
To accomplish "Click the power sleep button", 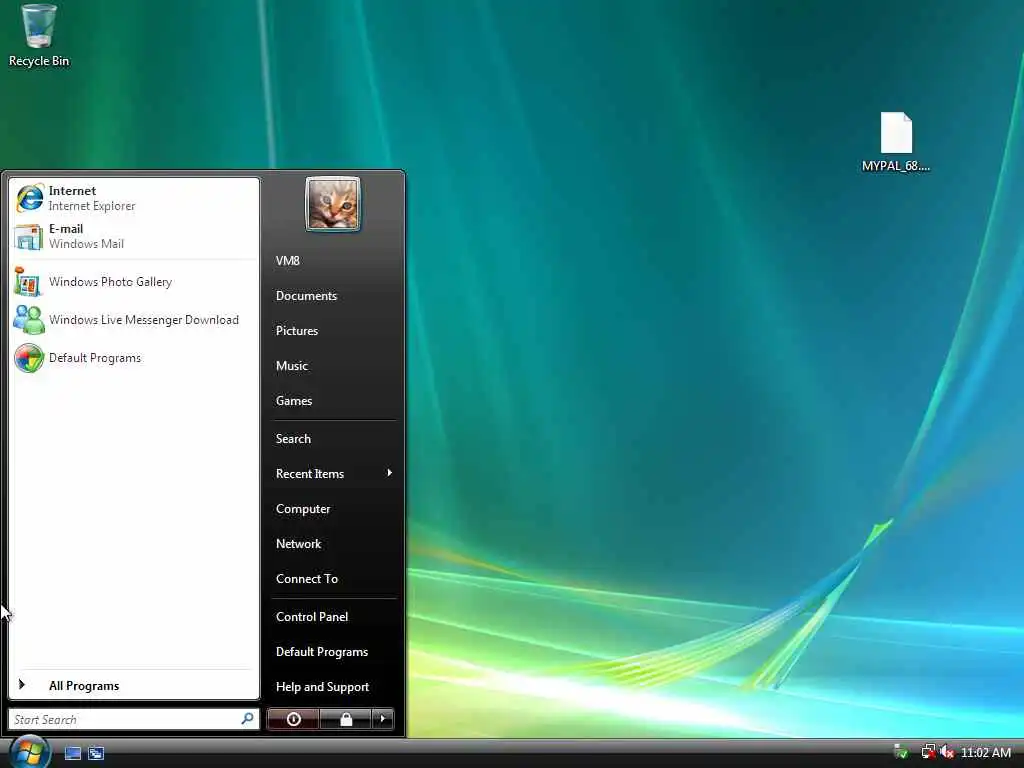I will tap(293, 719).
